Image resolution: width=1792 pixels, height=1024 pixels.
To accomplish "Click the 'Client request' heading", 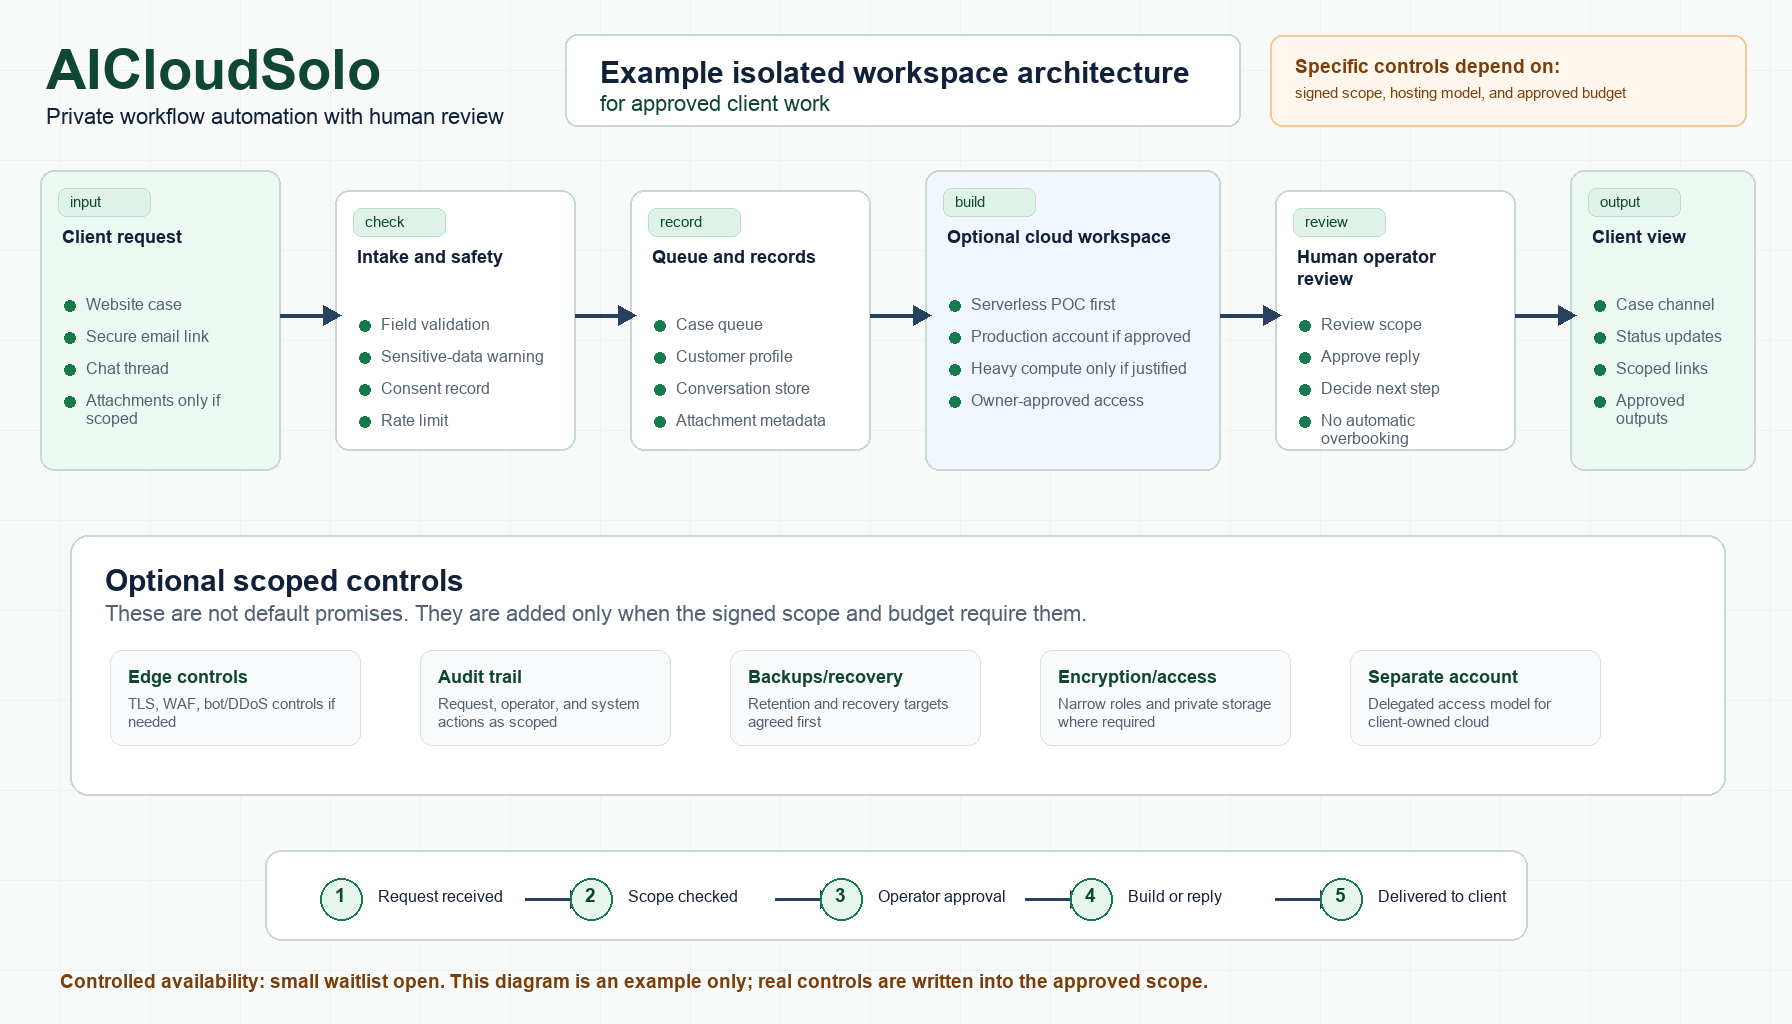I will (122, 237).
